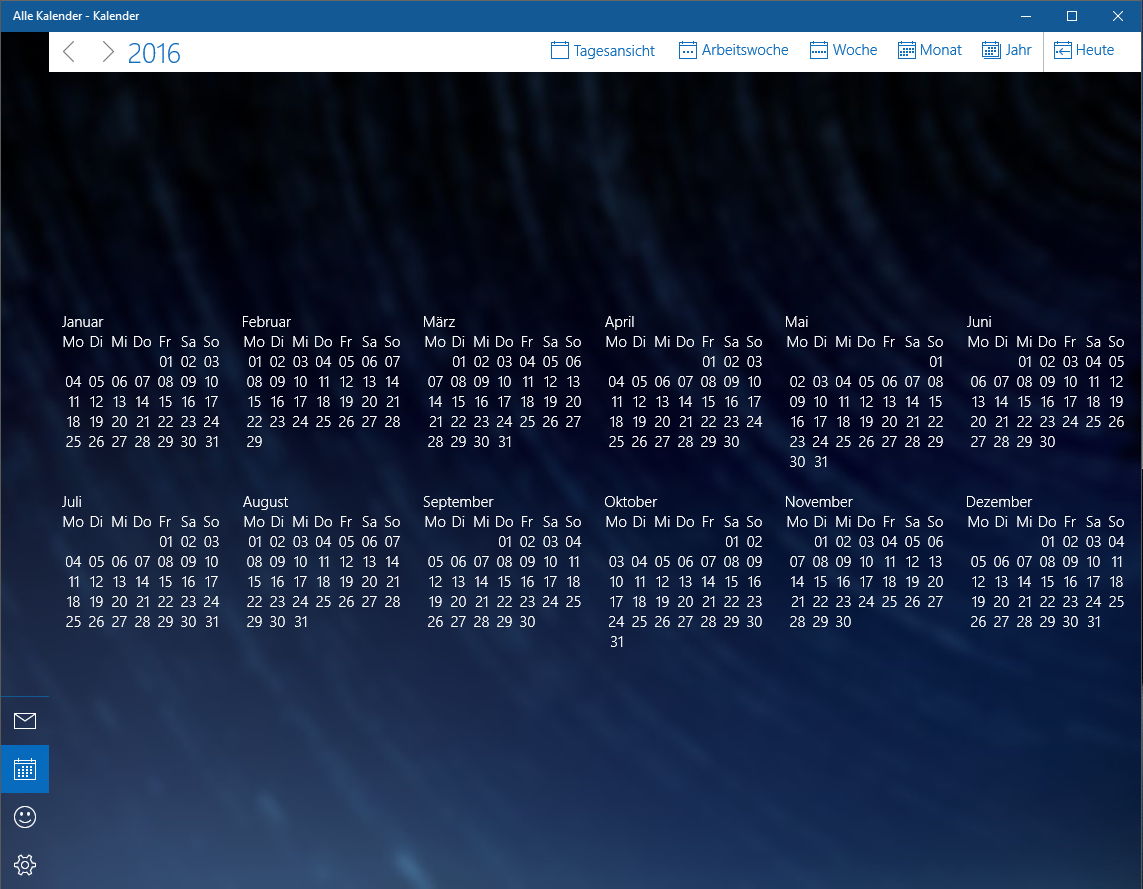
Task: Open the Juli month heading
Action: pyautogui.click(x=71, y=502)
